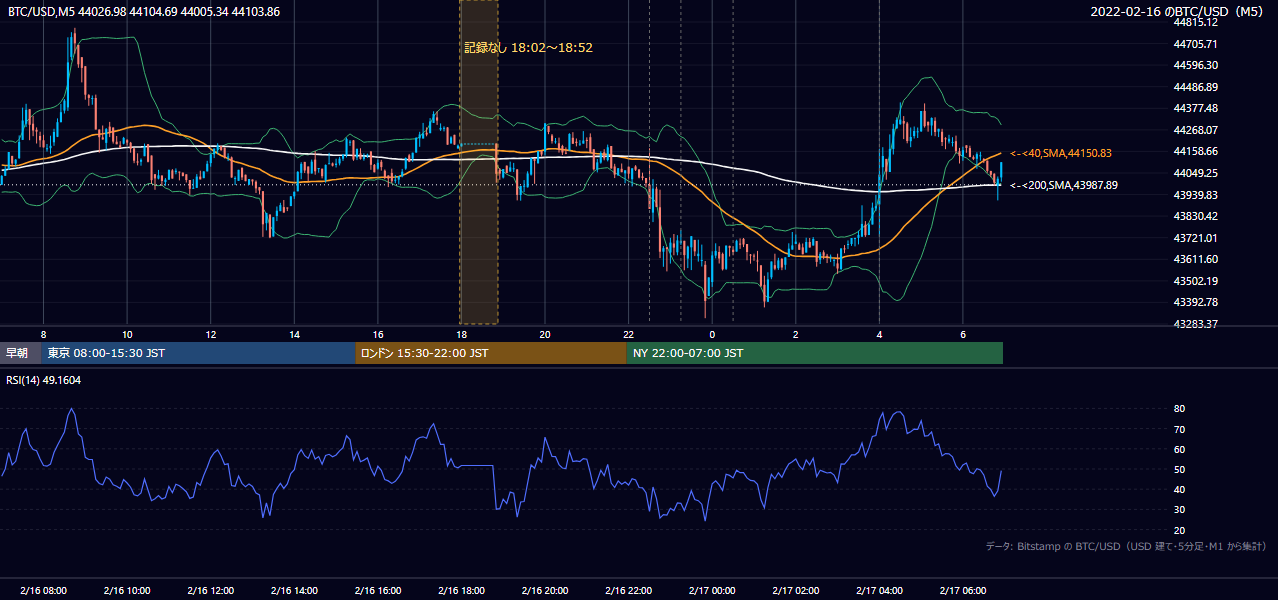Click RSI axis level 80

pos(1180,409)
